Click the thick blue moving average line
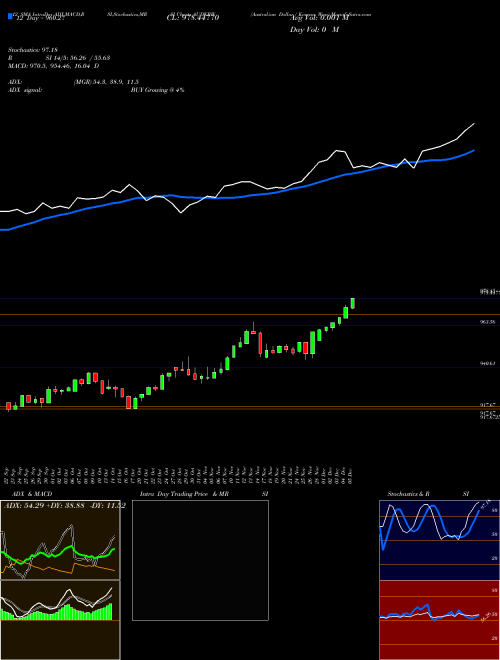Image resolution: width=500 pixels, height=660 pixels. pos(236,197)
